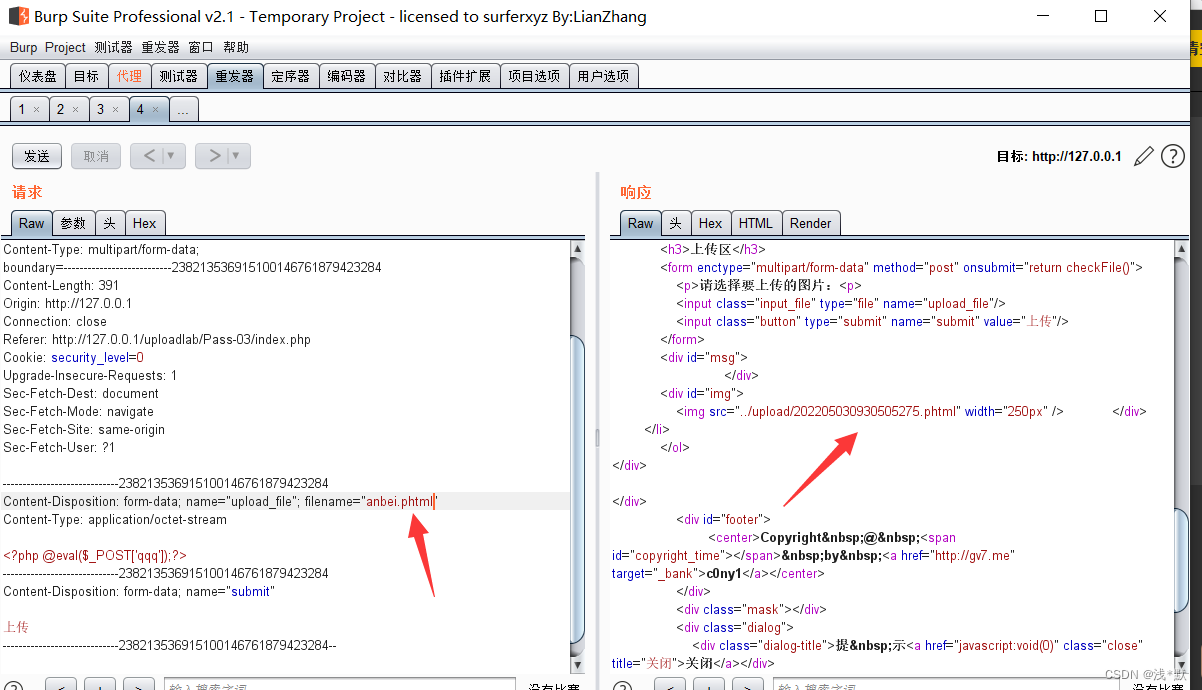Close repeater tab 3 with its x
This screenshot has width=1202, height=690.
tap(115, 110)
